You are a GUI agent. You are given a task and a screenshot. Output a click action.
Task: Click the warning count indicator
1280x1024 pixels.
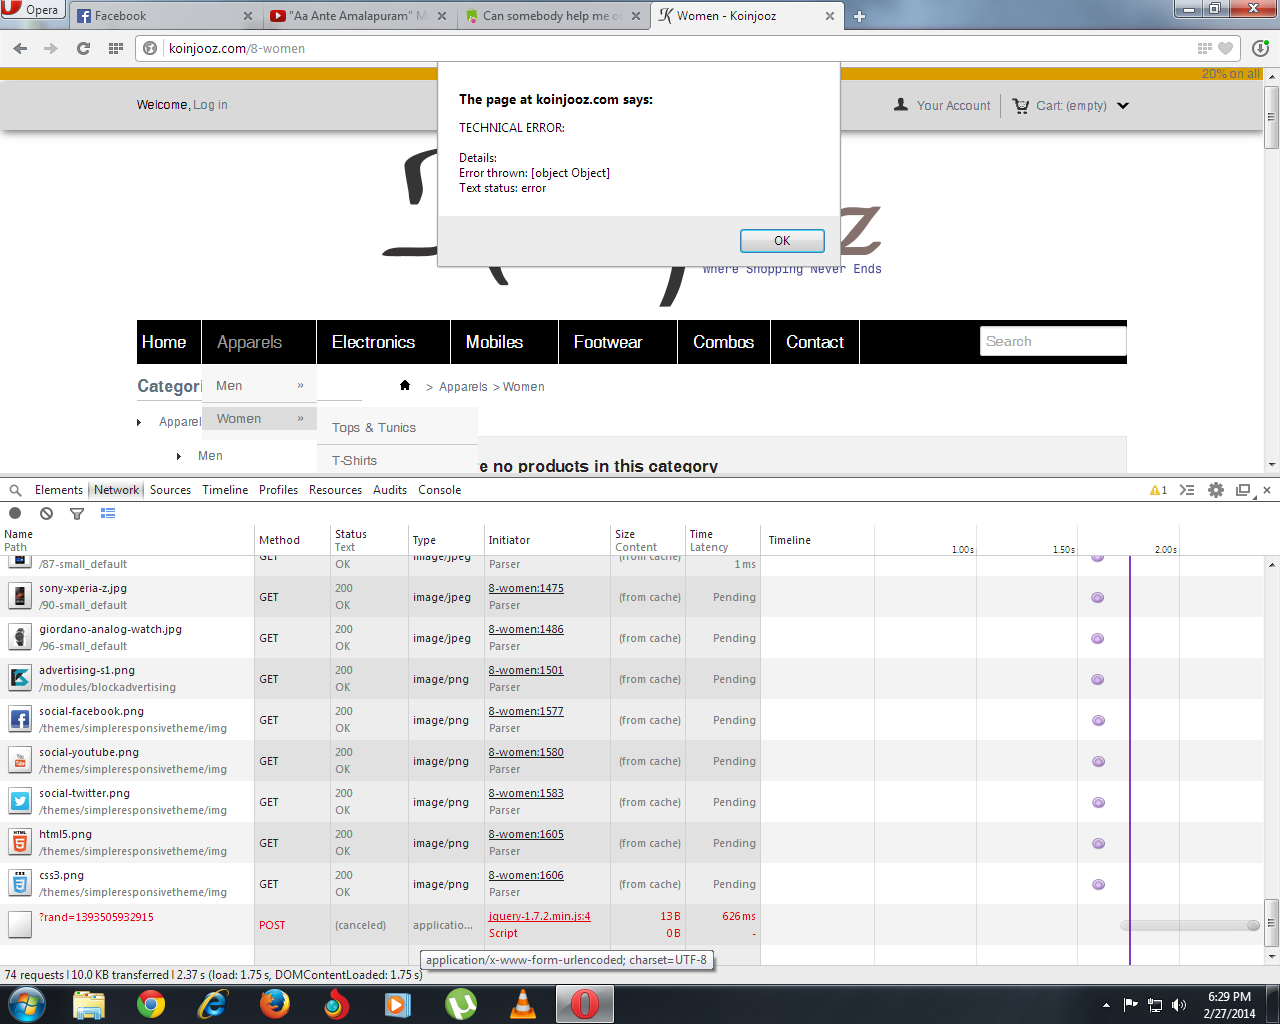click(x=1159, y=490)
